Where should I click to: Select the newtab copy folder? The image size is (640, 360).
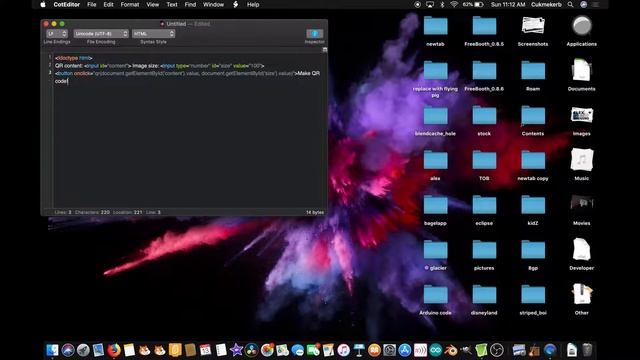(533, 160)
